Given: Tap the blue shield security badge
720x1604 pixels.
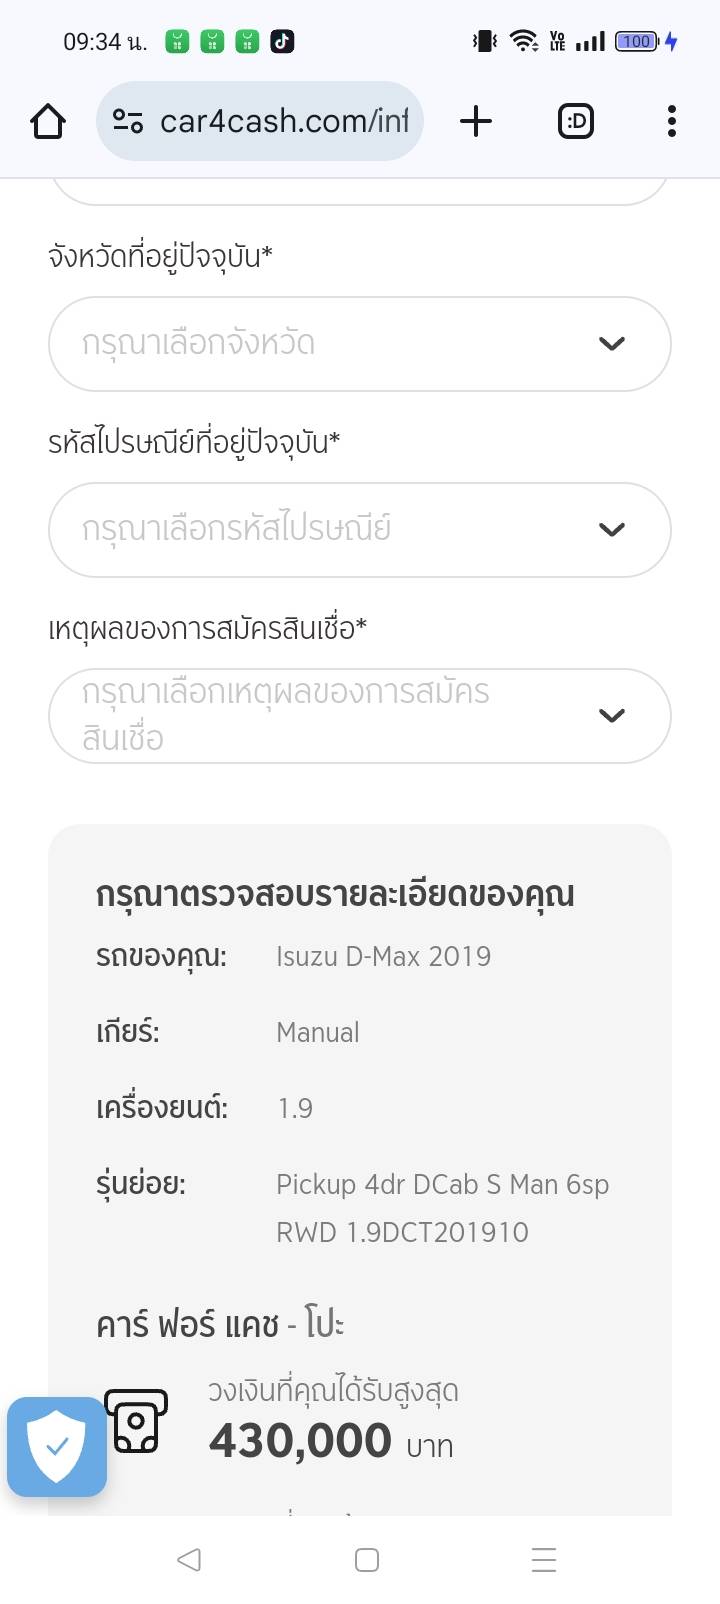Looking at the screenshot, I should 57,1446.
